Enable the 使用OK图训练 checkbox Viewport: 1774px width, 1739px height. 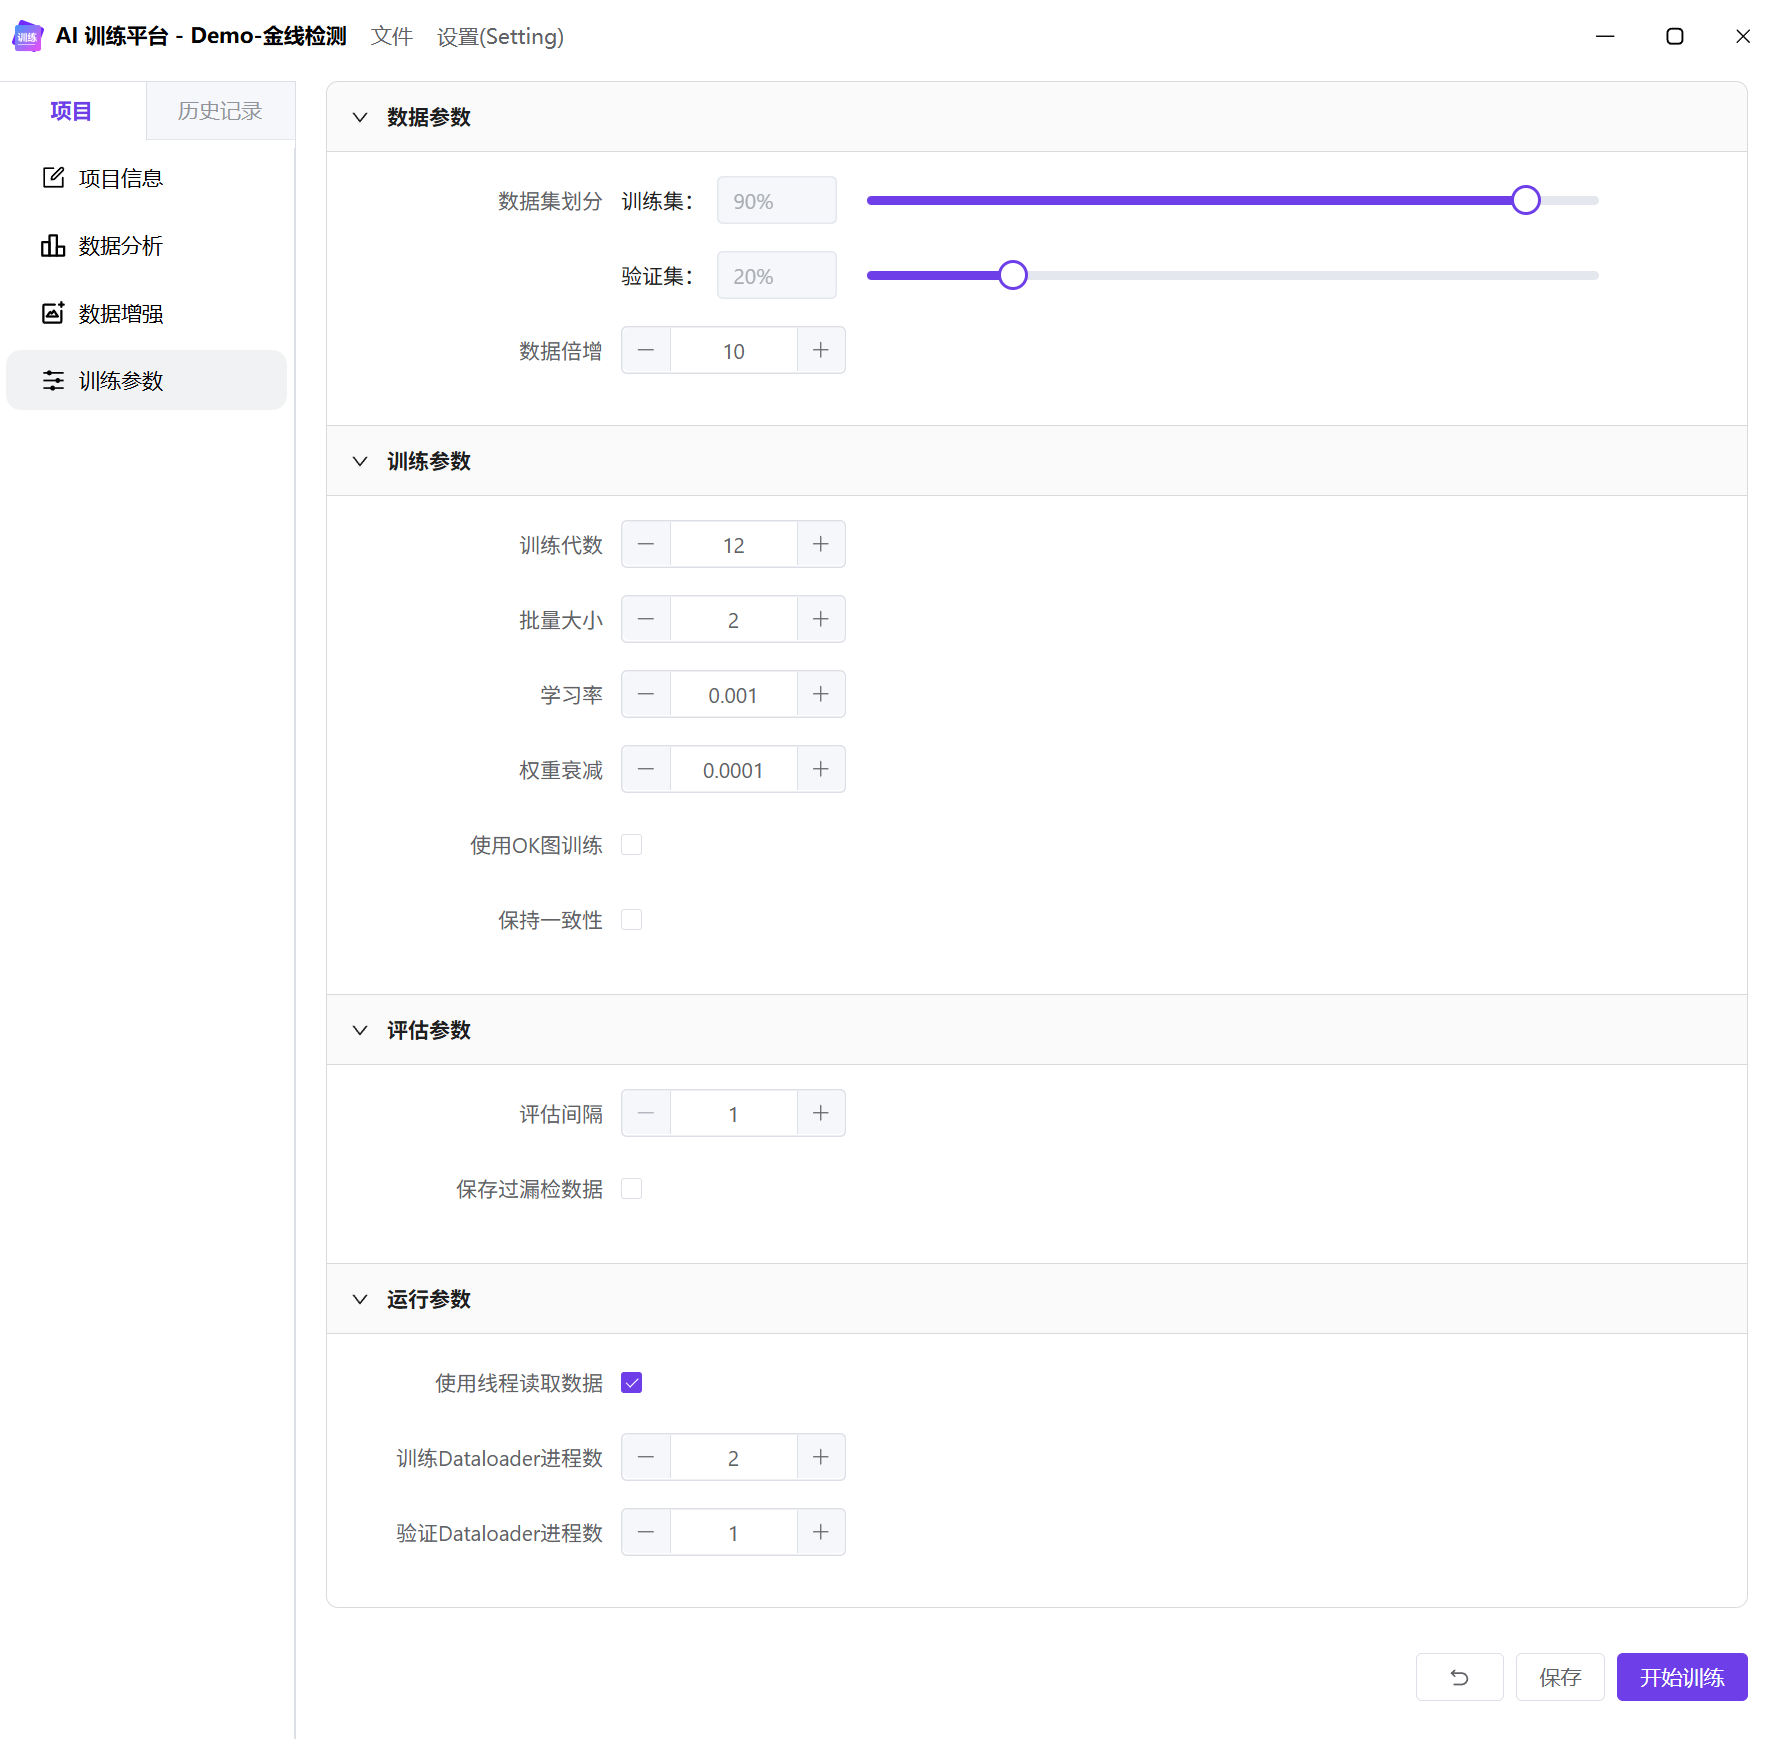coord(631,845)
